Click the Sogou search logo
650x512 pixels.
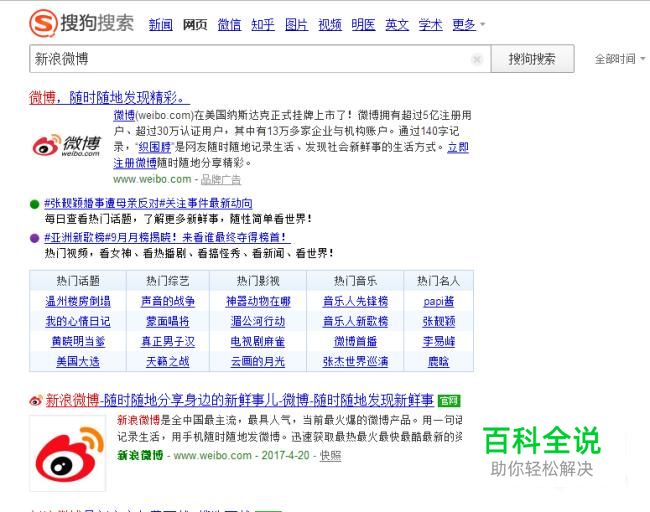(81, 23)
